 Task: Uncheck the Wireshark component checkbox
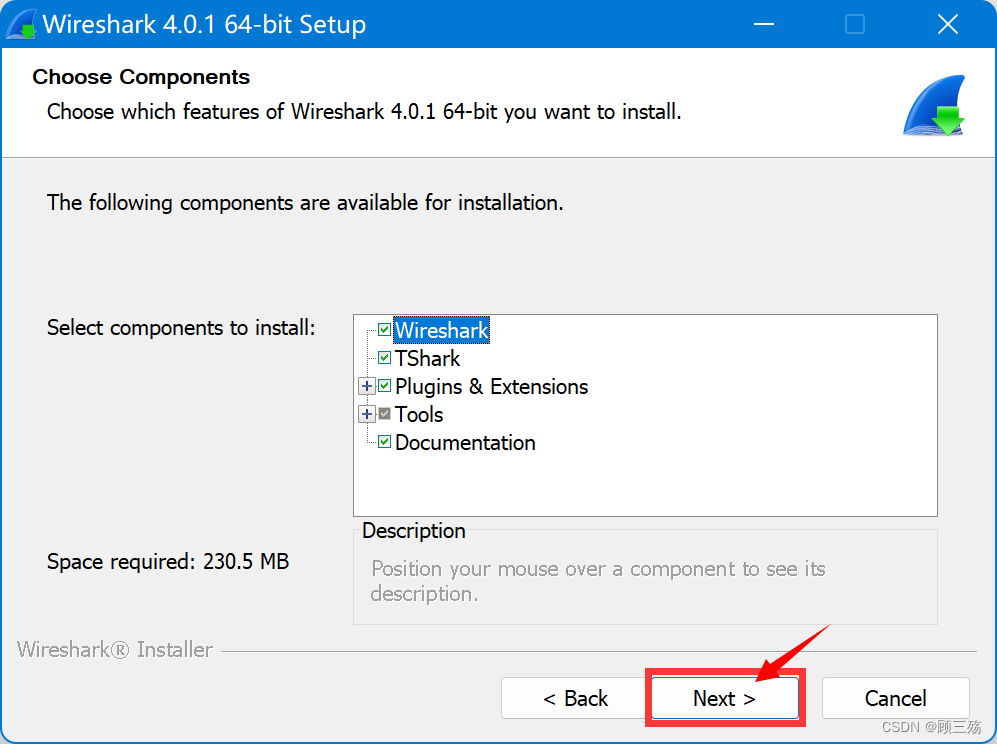384,329
